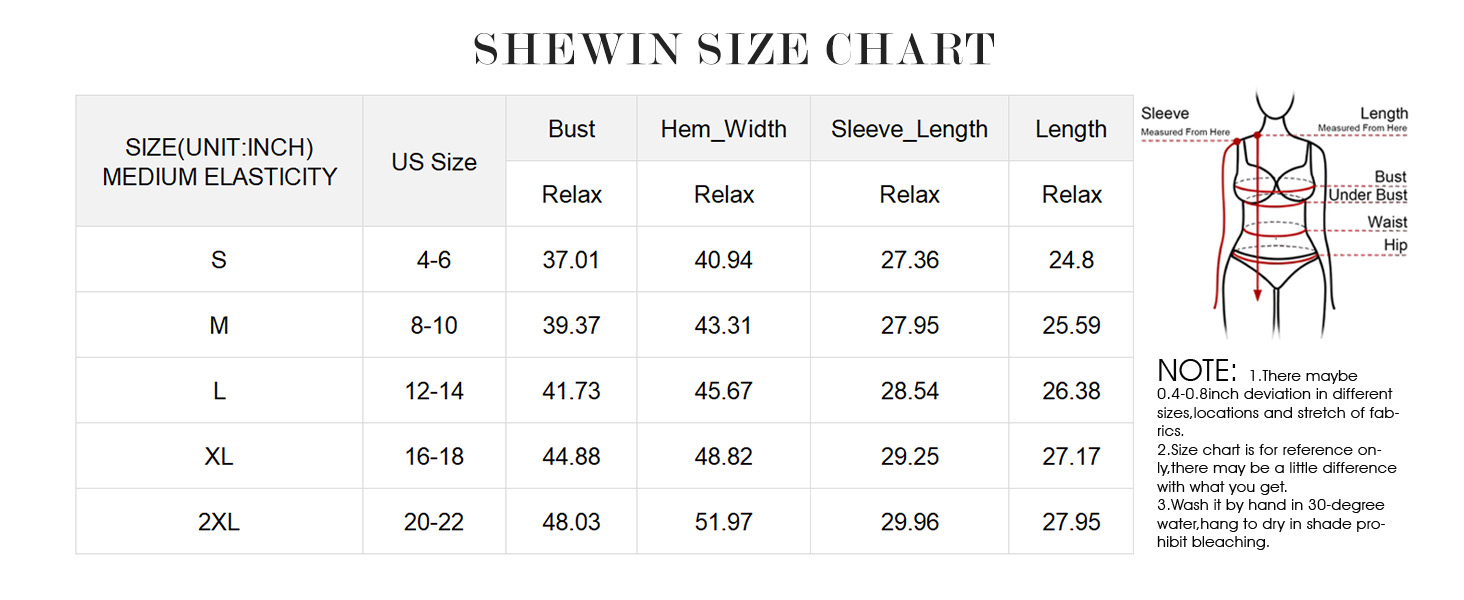Select the size M row label
This screenshot has width=1464, height=600.
pos(219,326)
